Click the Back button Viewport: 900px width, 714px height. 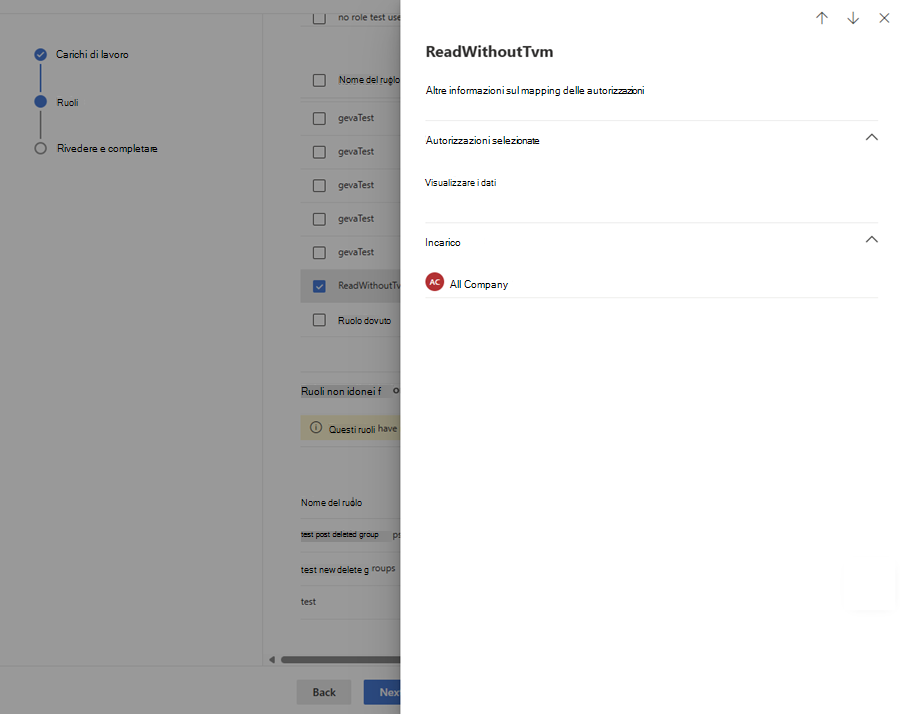[324, 692]
